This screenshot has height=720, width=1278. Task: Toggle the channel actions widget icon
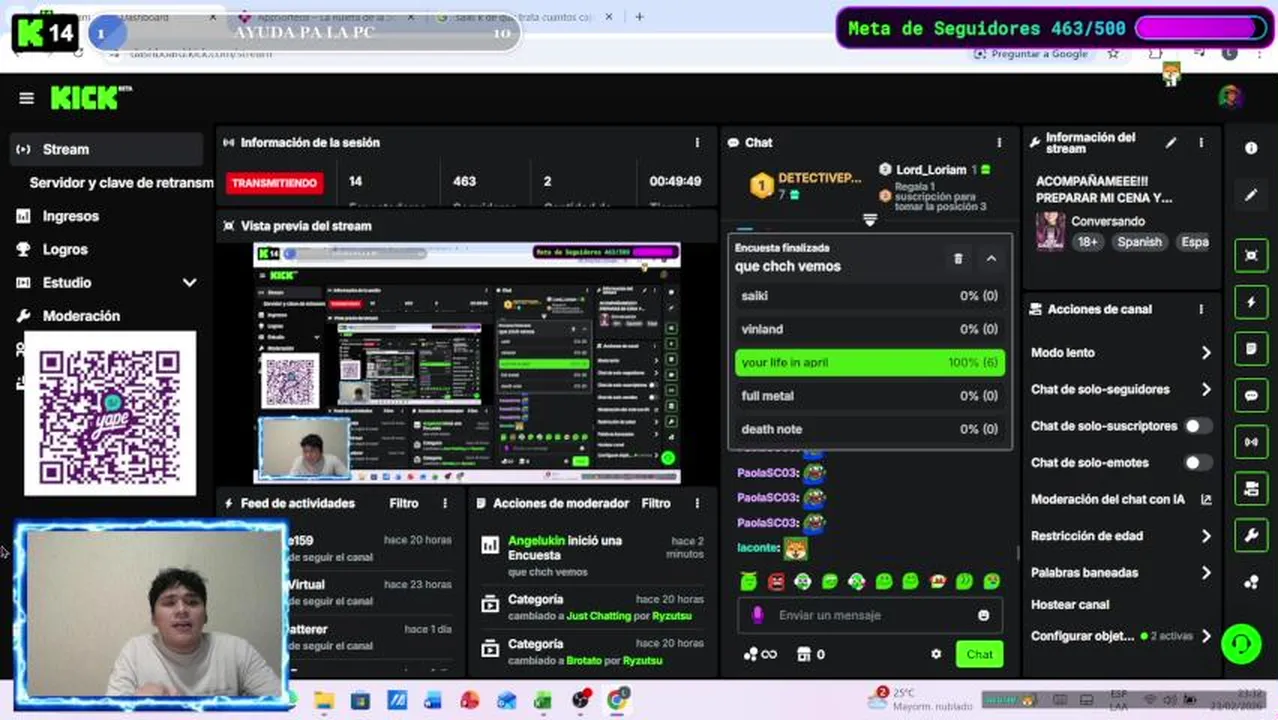point(1251,489)
